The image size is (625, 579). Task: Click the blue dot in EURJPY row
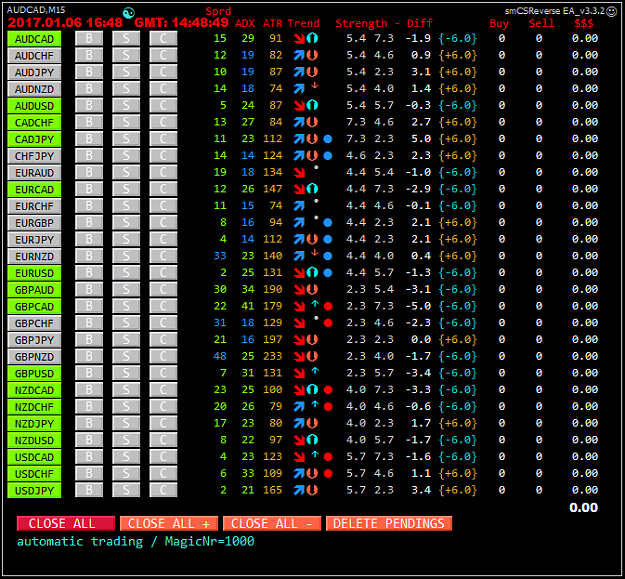click(x=328, y=239)
